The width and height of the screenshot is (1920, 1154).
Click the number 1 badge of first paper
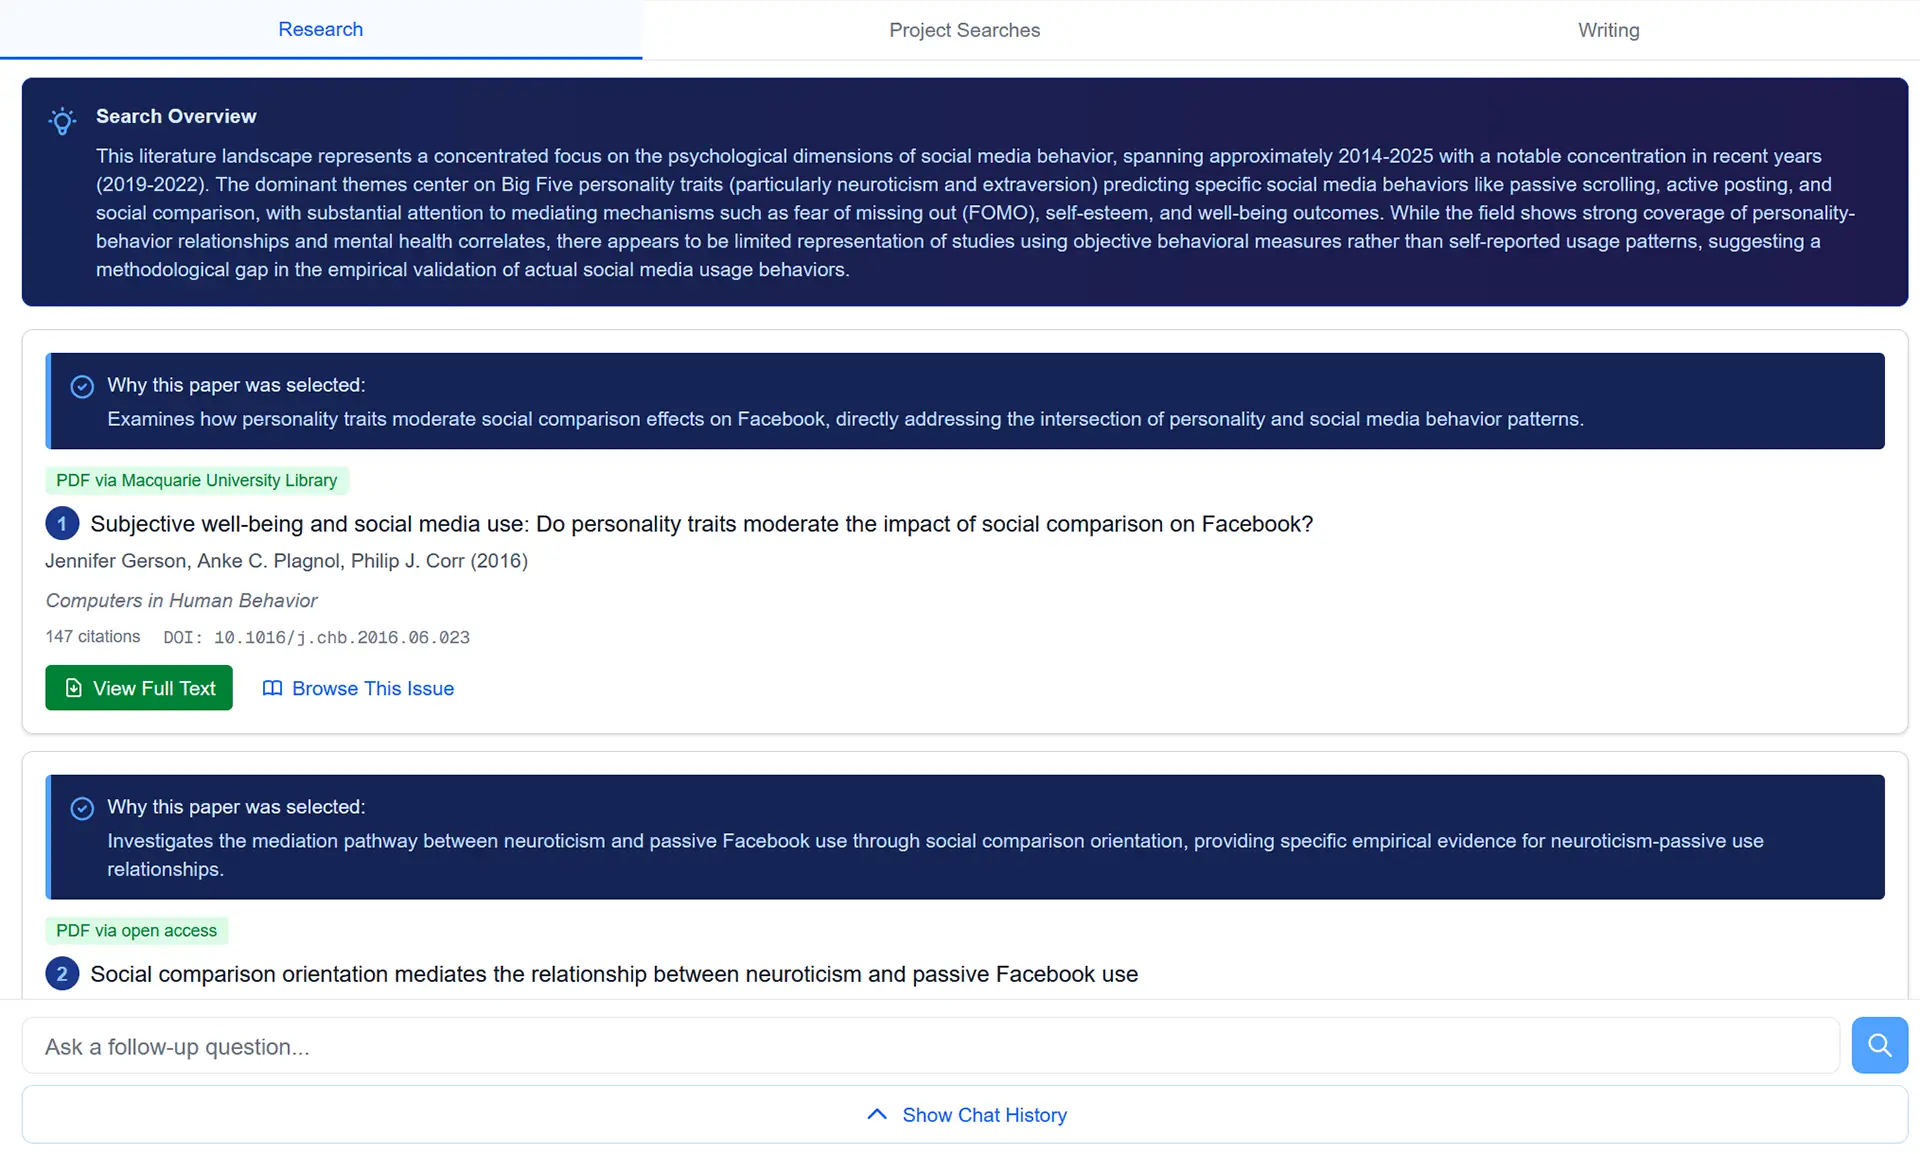(x=62, y=523)
